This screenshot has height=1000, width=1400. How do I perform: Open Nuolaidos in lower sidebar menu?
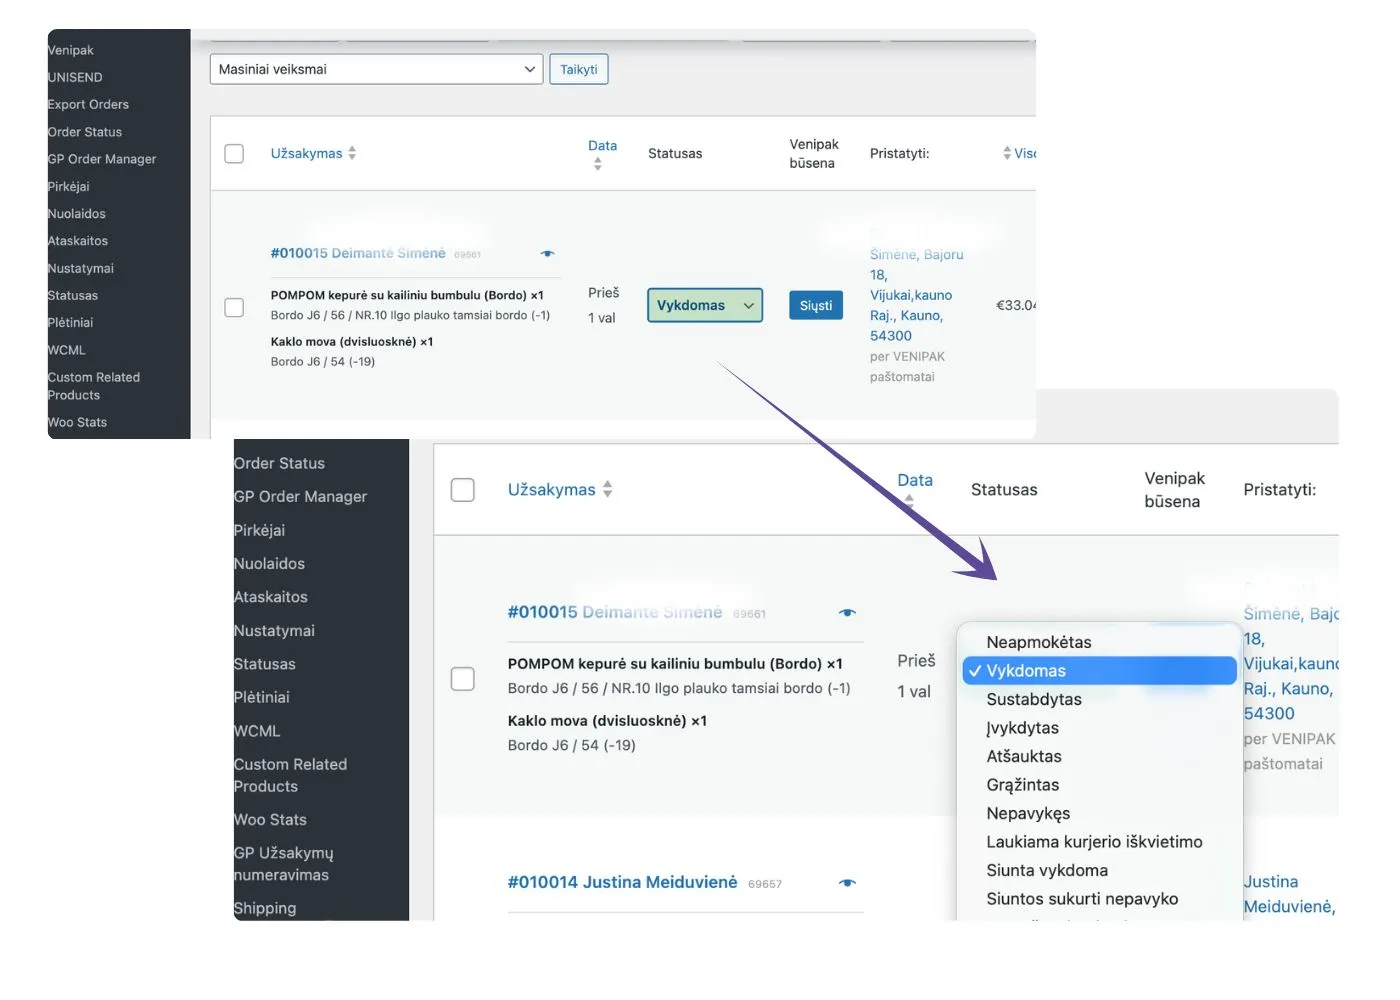pyautogui.click(x=270, y=564)
